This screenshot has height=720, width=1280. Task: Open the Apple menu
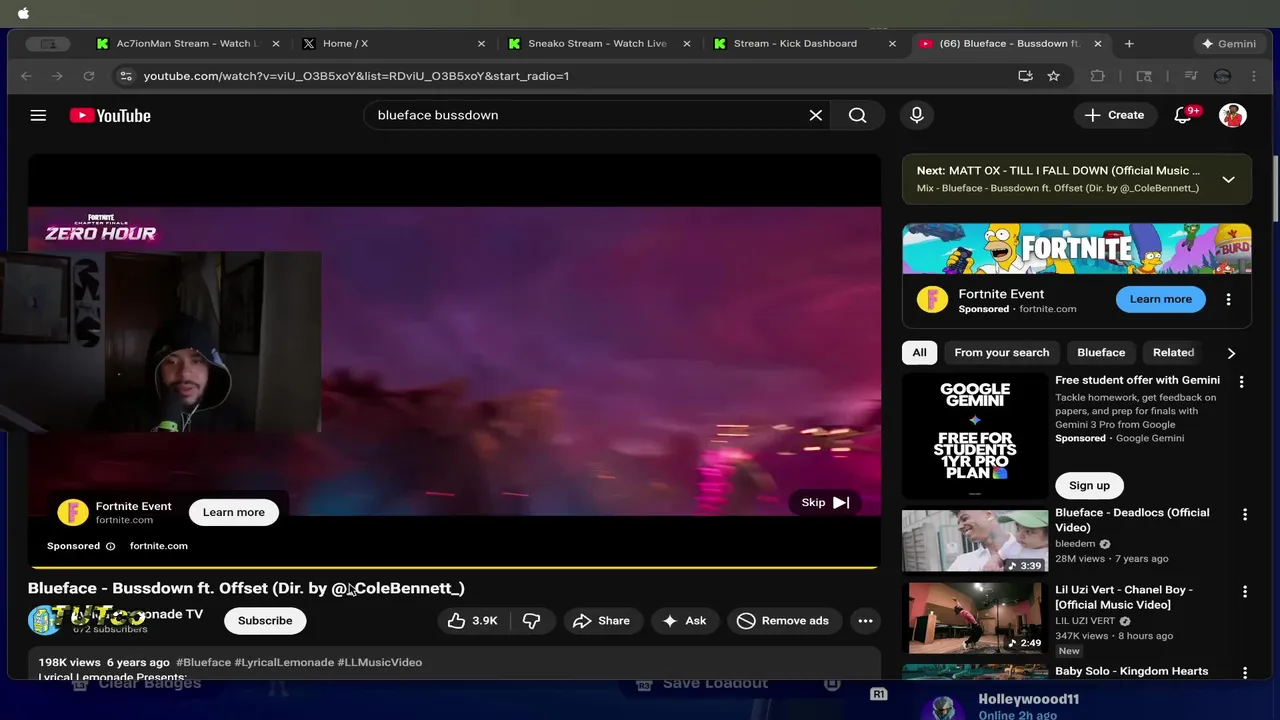click(23, 13)
